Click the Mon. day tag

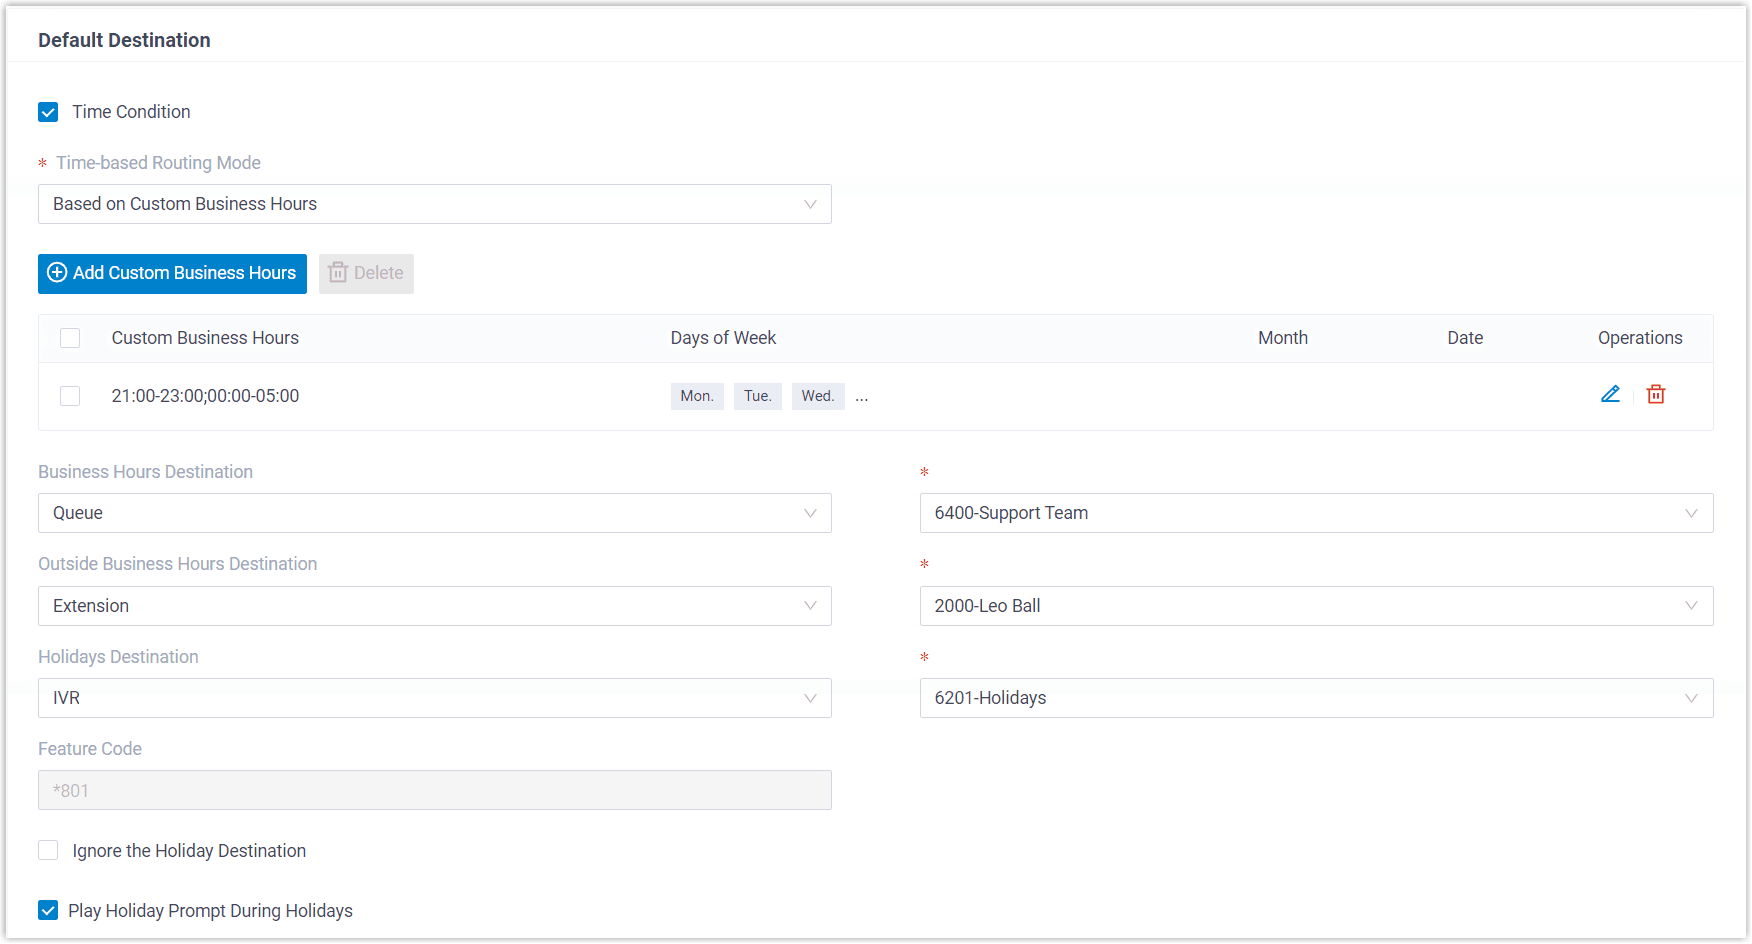coord(697,396)
